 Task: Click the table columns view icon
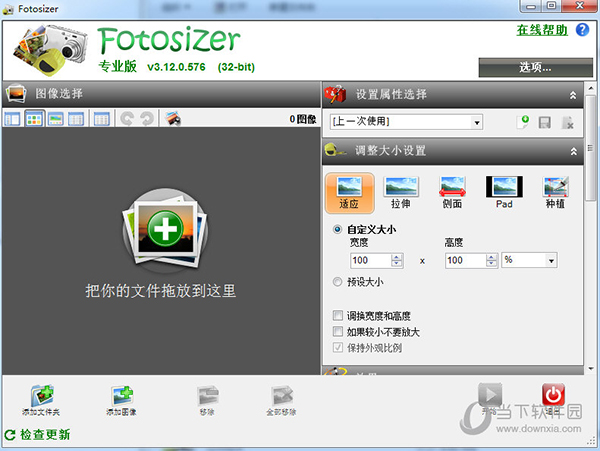102,119
